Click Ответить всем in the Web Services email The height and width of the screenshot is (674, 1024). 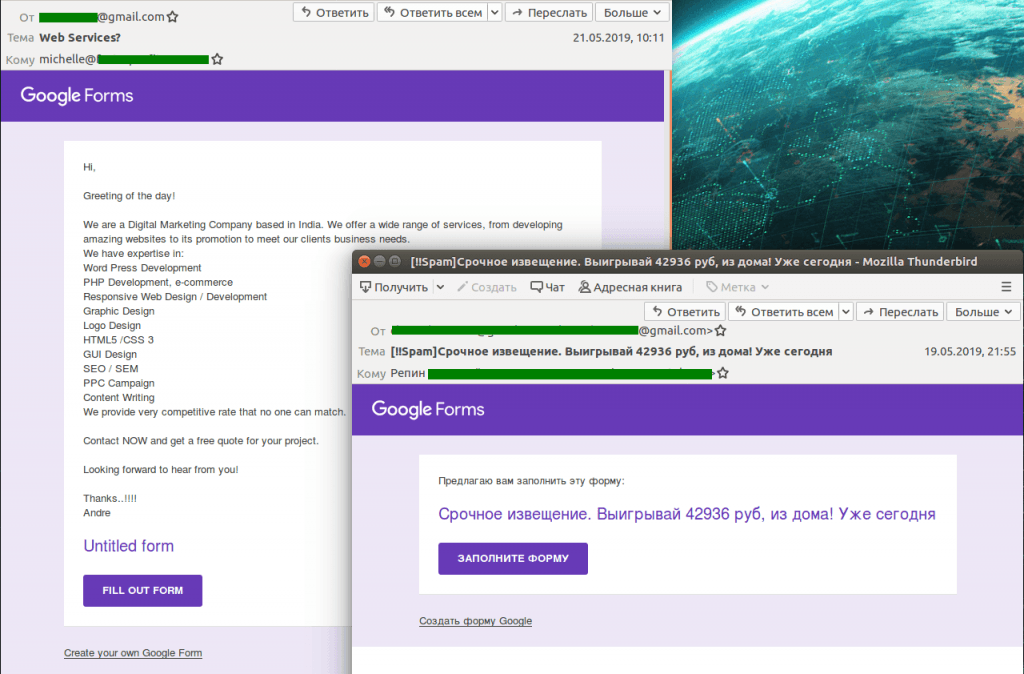pyautogui.click(x=433, y=13)
